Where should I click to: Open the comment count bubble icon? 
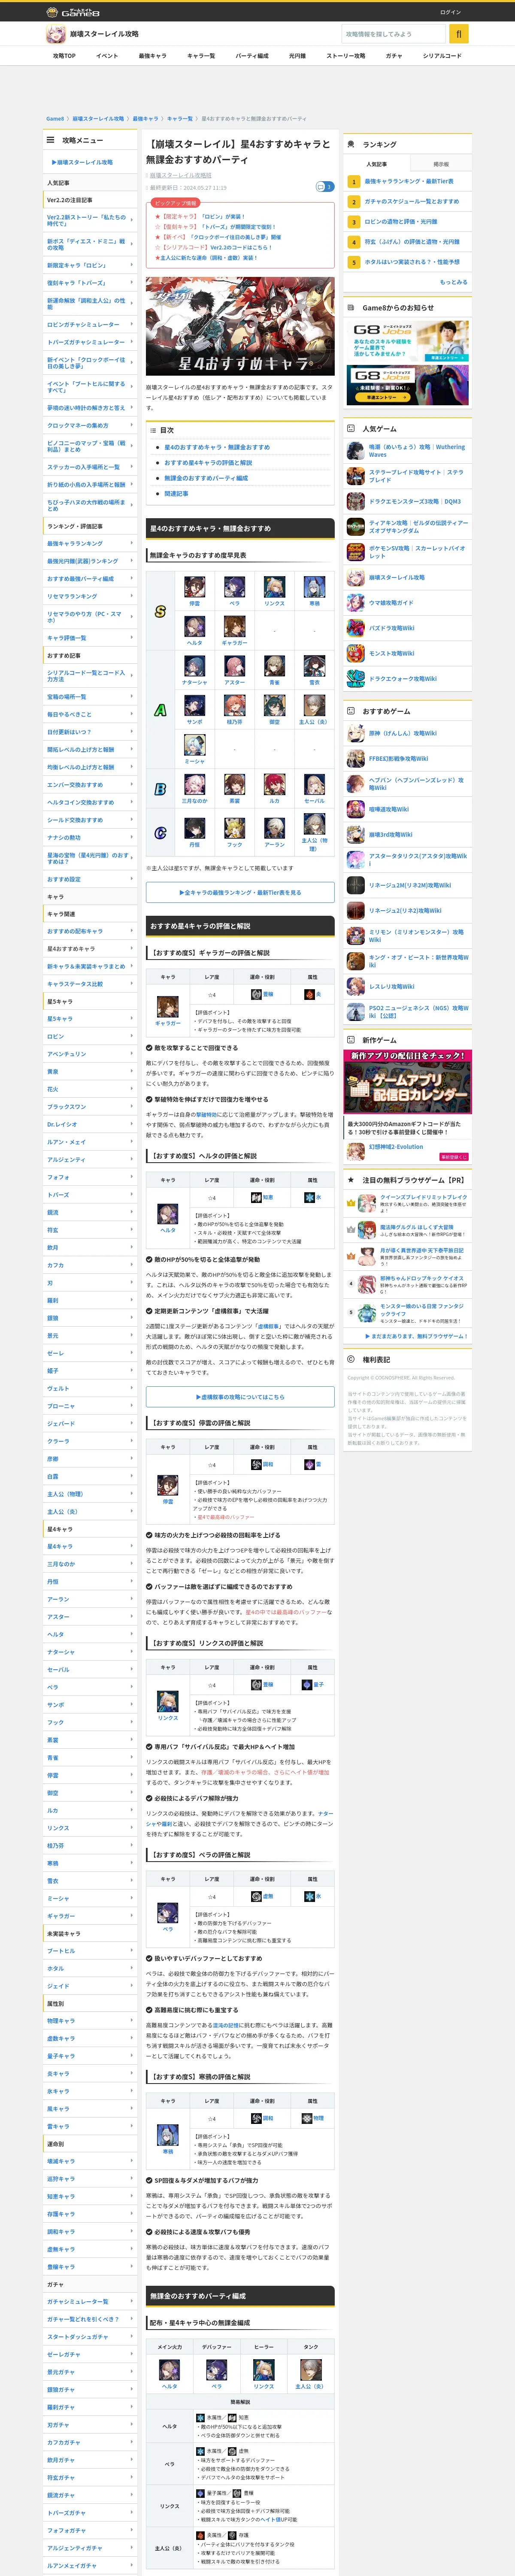coord(324,187)
